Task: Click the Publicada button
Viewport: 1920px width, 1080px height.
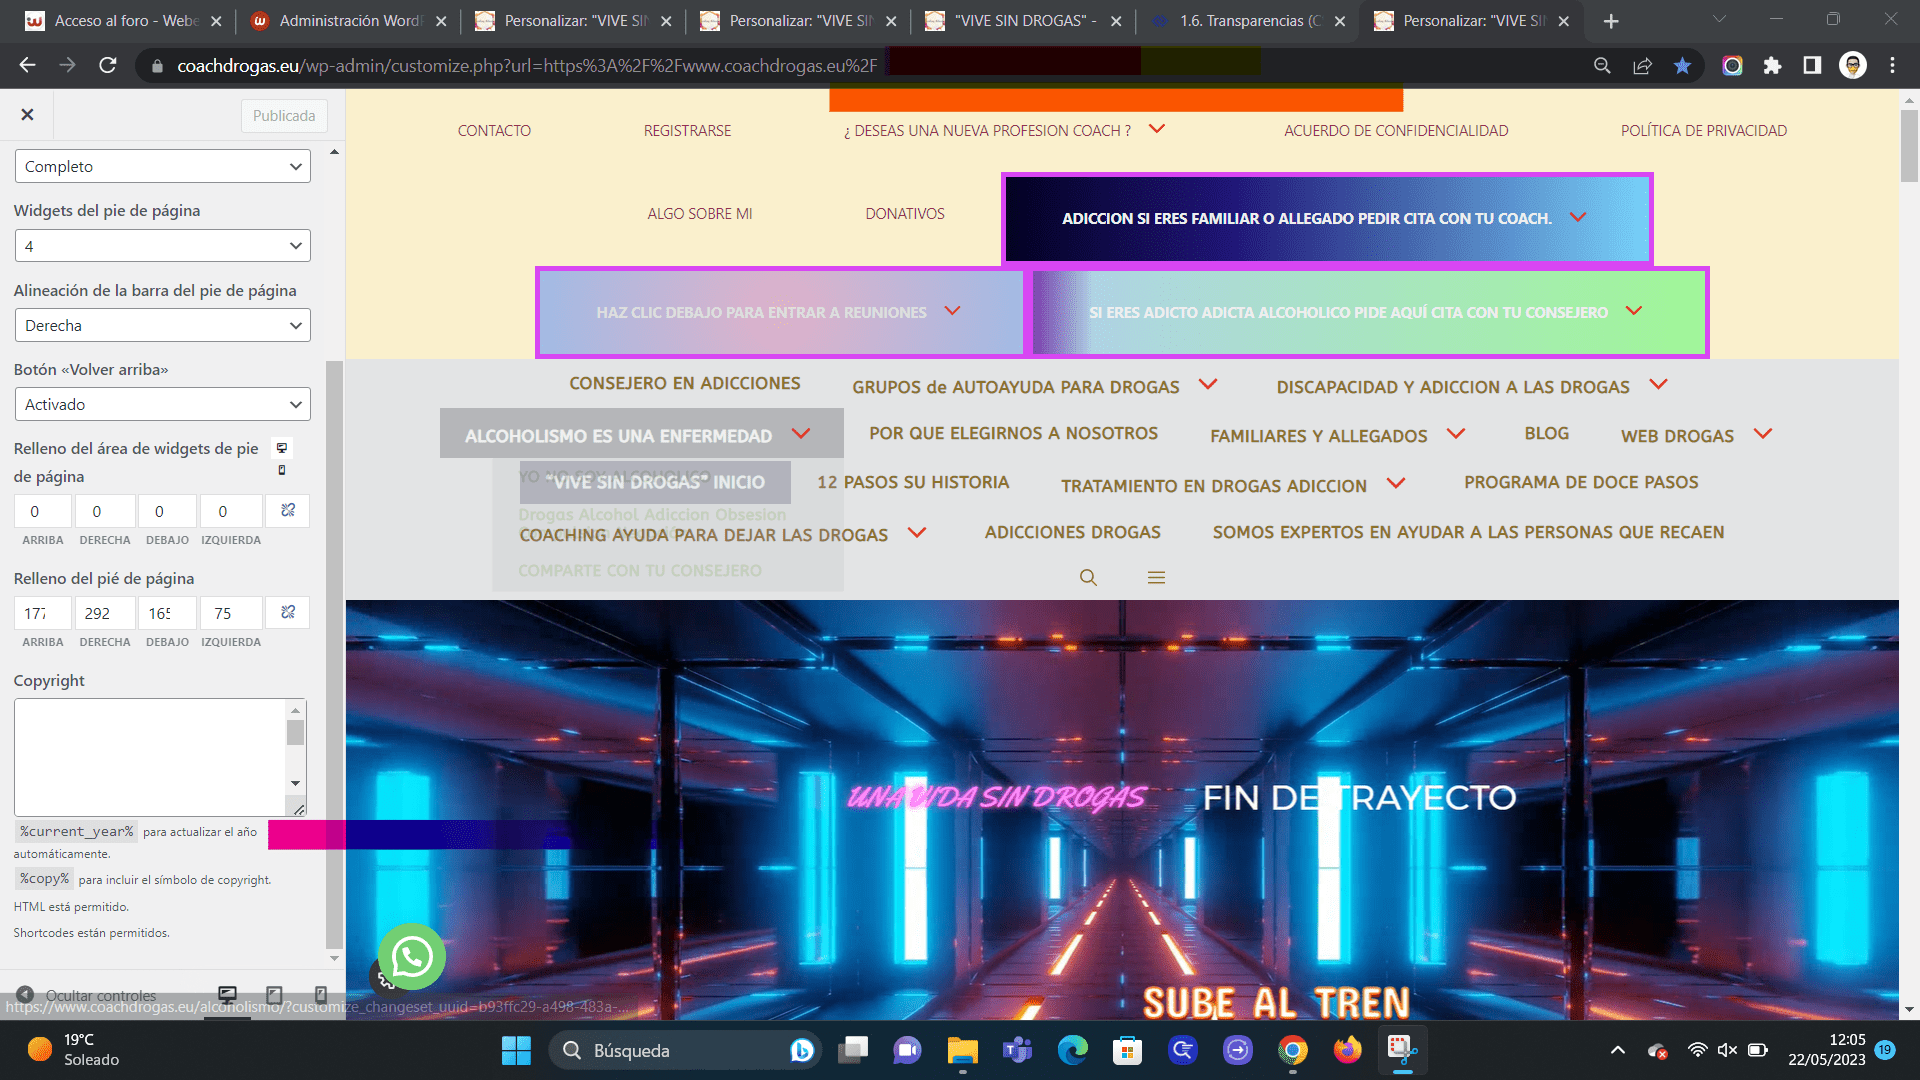Action: [x=284, y=116]
